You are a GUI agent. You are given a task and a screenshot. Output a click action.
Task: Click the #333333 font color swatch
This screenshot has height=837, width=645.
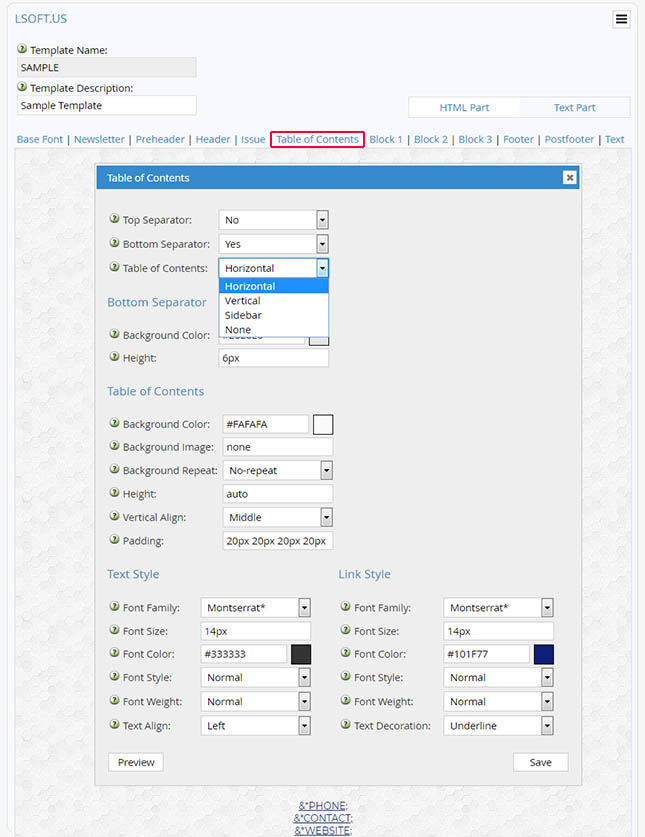pos(301,654)
